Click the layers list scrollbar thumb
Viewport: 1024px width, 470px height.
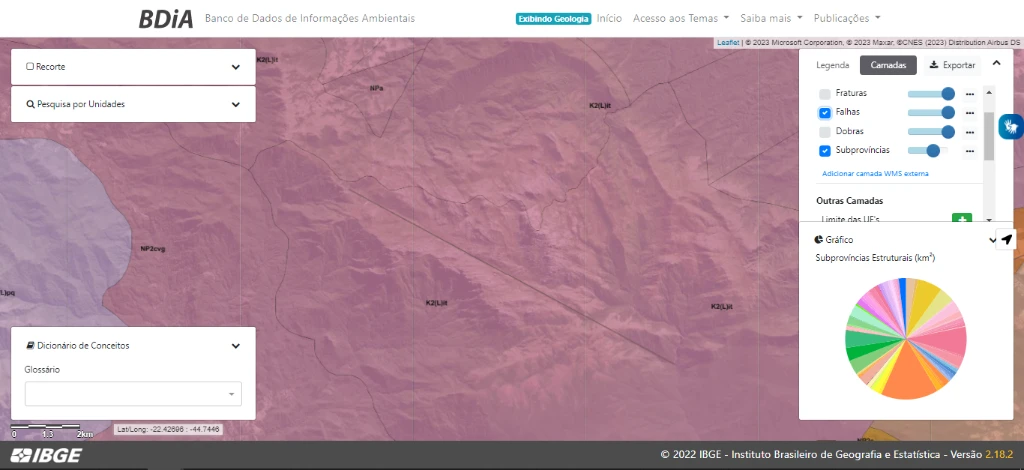989,136
